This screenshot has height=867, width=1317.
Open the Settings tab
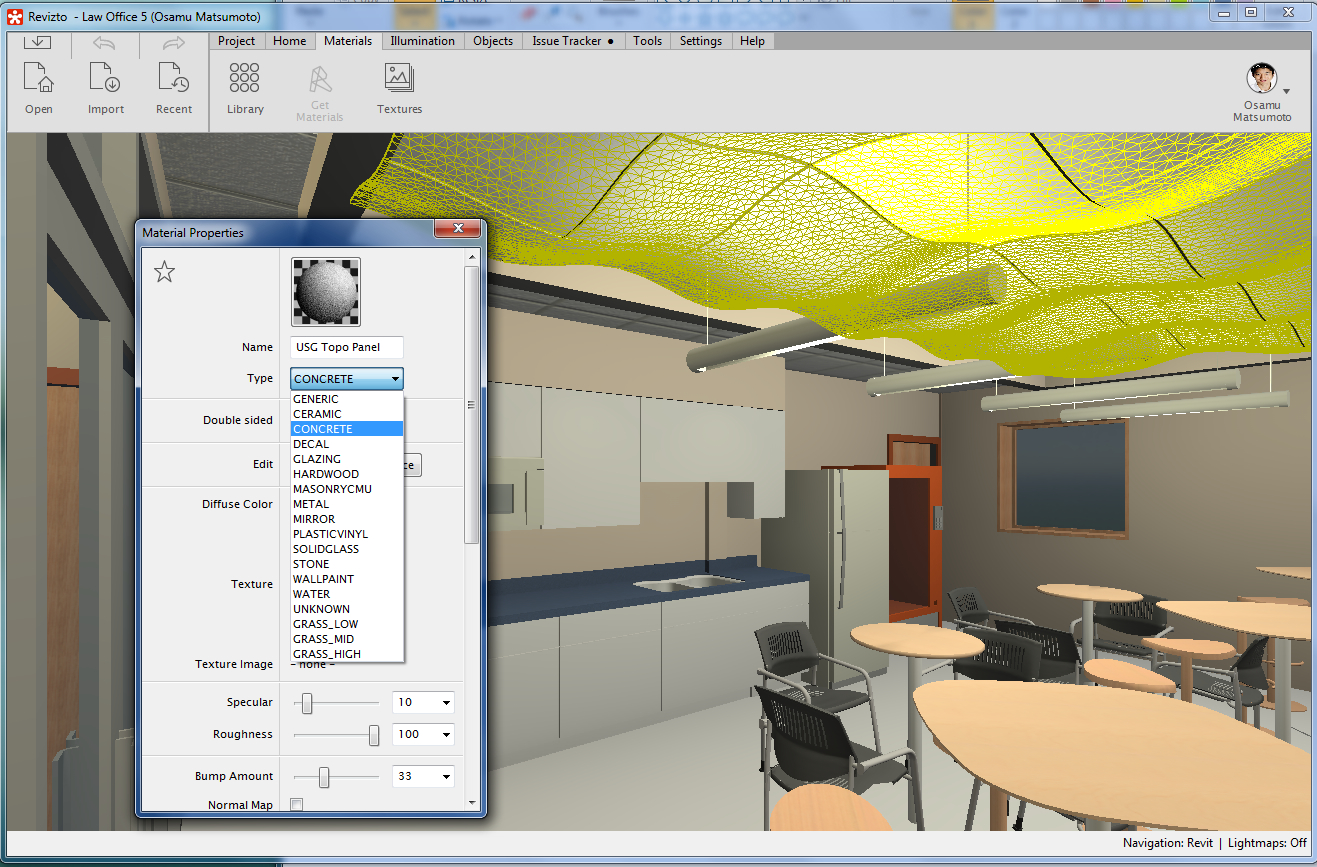(701, 41)
